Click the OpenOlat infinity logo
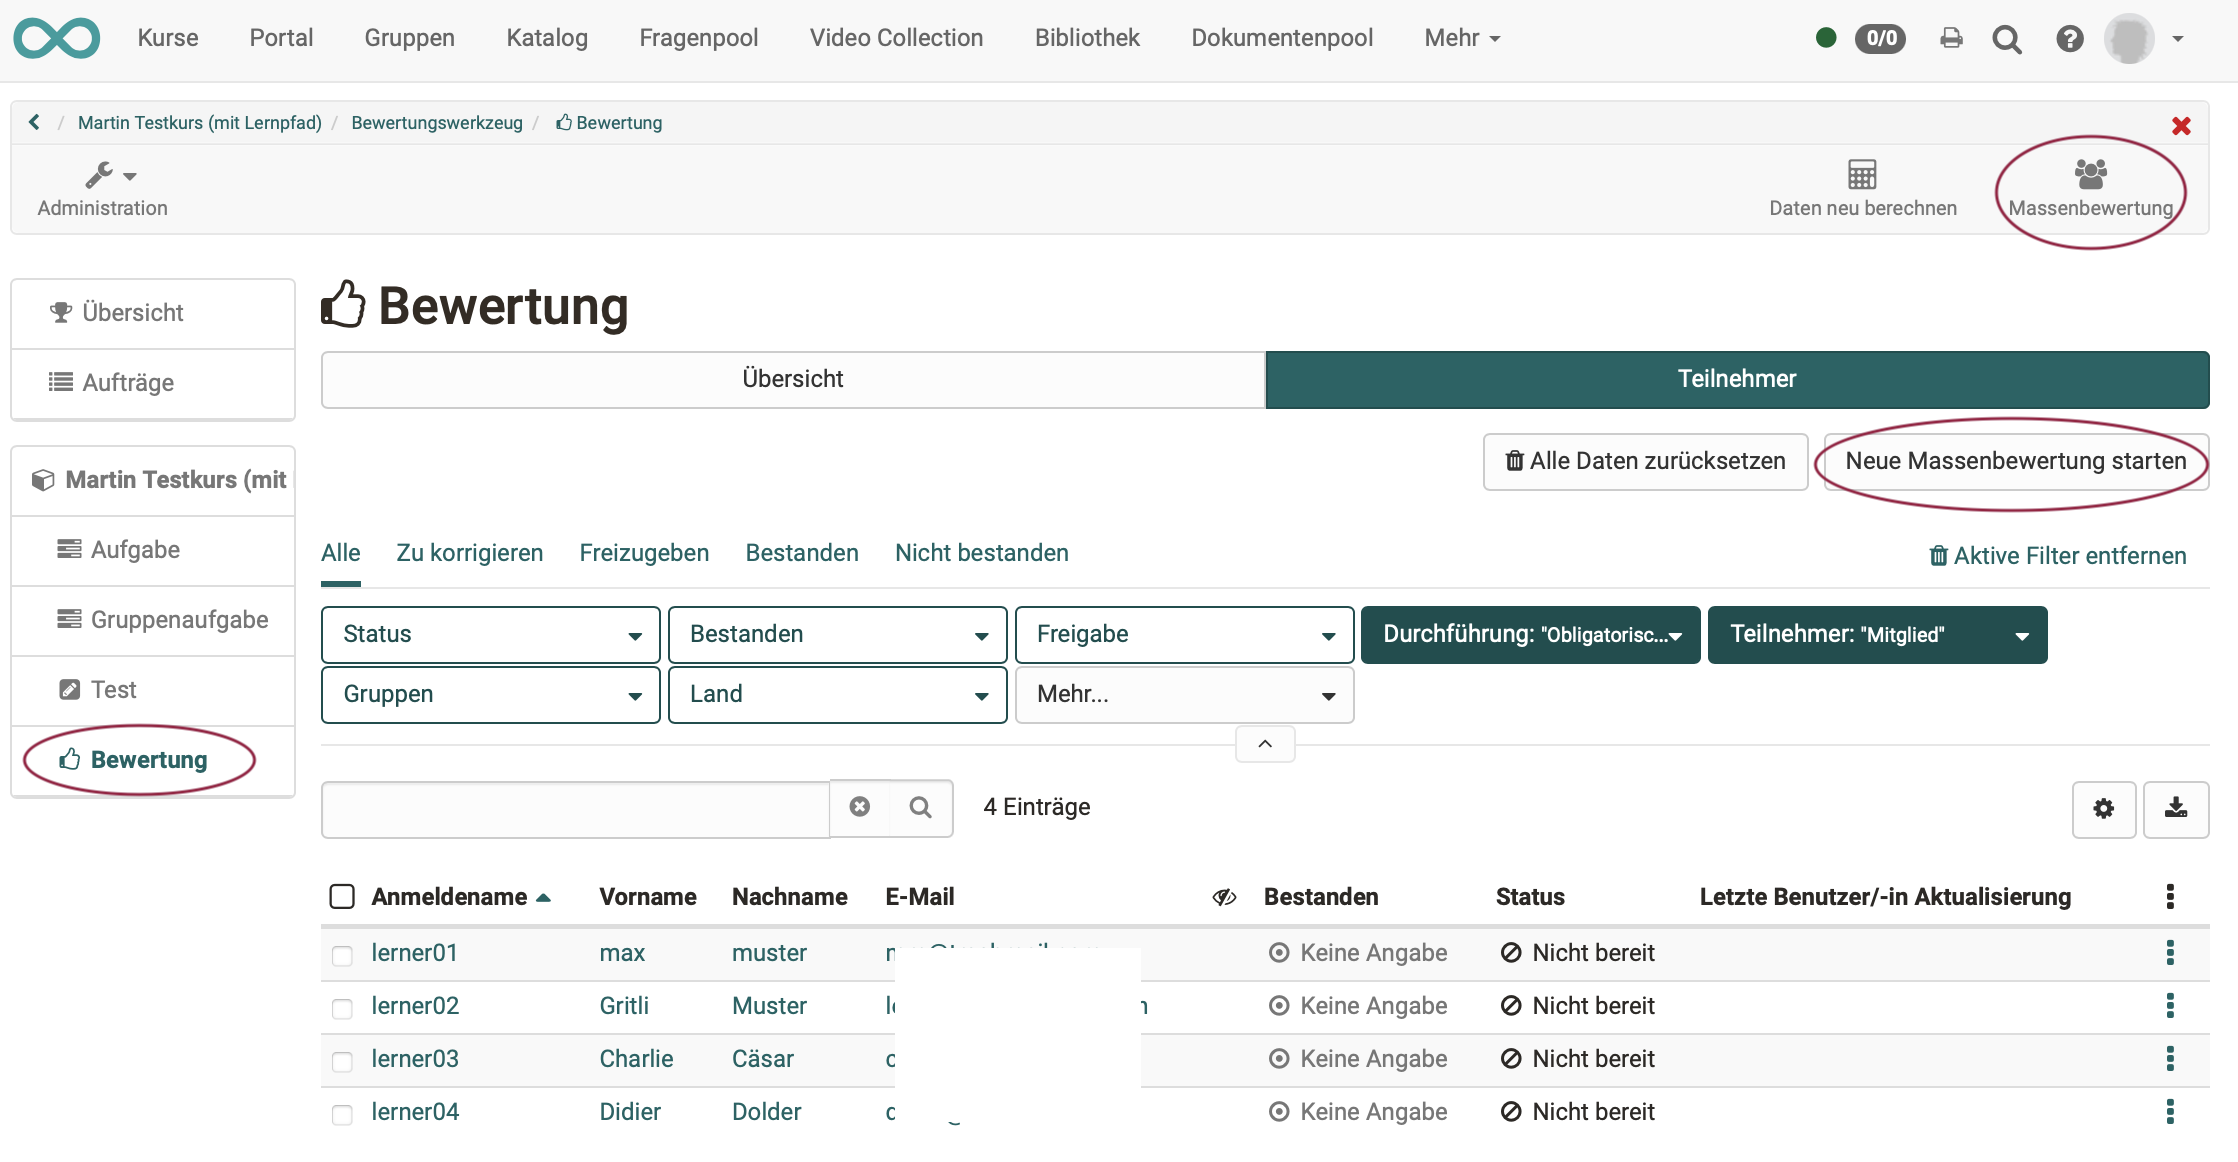This screenshot has width=2238, height=1162. click(57, 38)
